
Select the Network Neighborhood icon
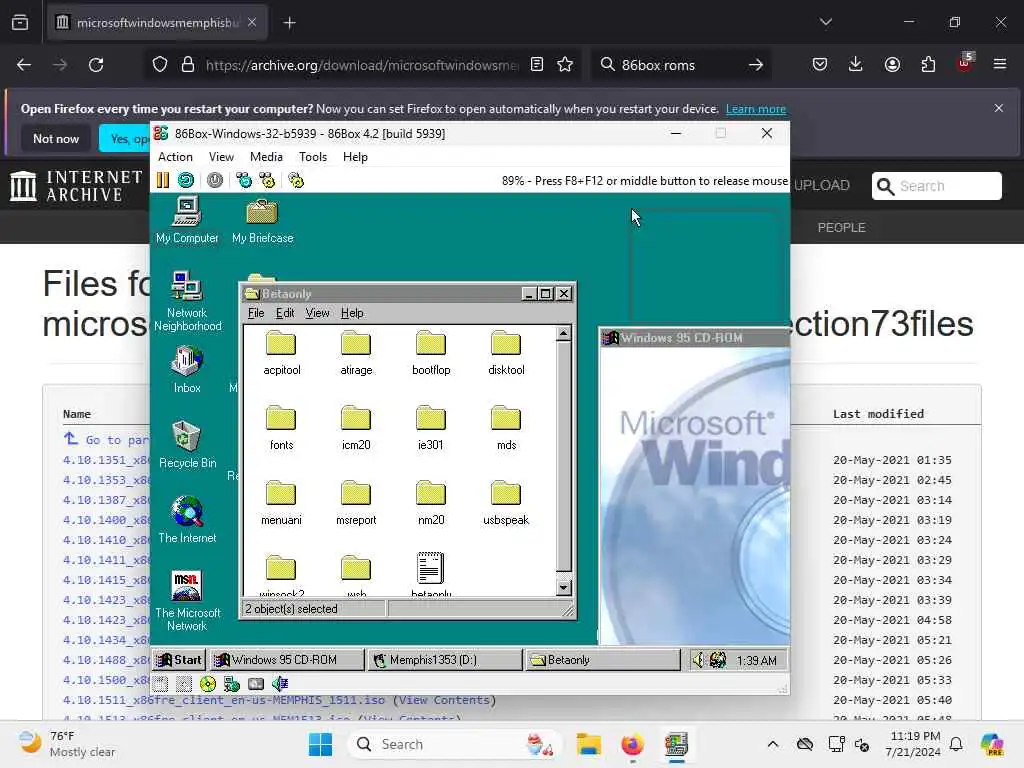pyautogui.click(x=187, y=301)
